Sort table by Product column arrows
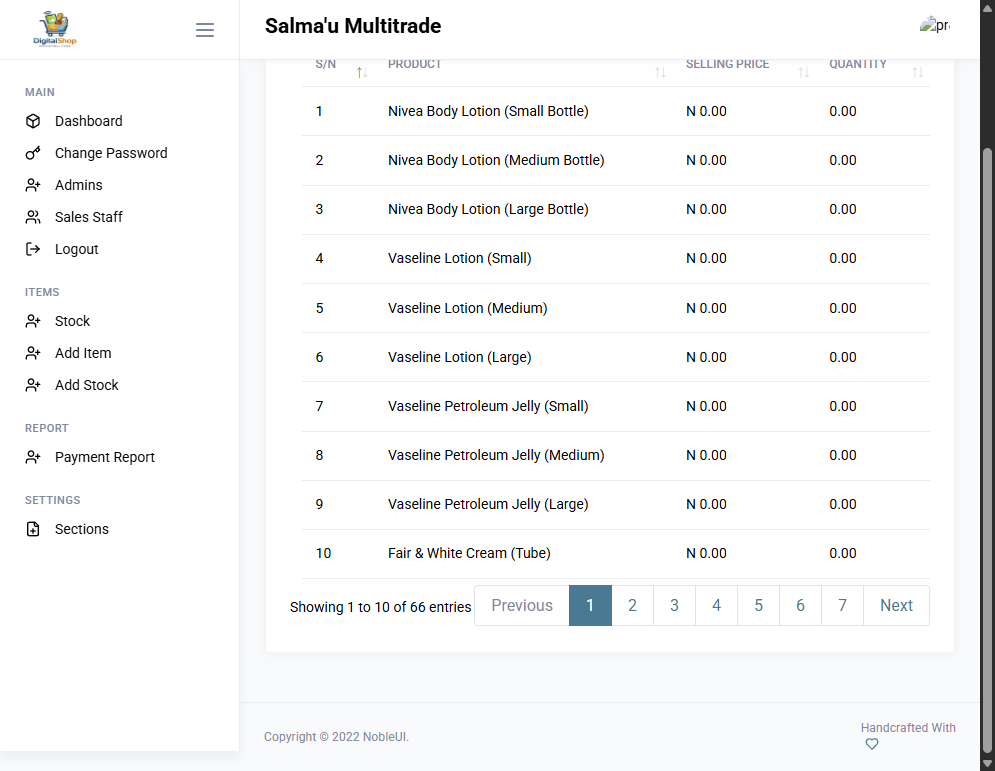Viewport: 995px width, 771px height. 660,72
